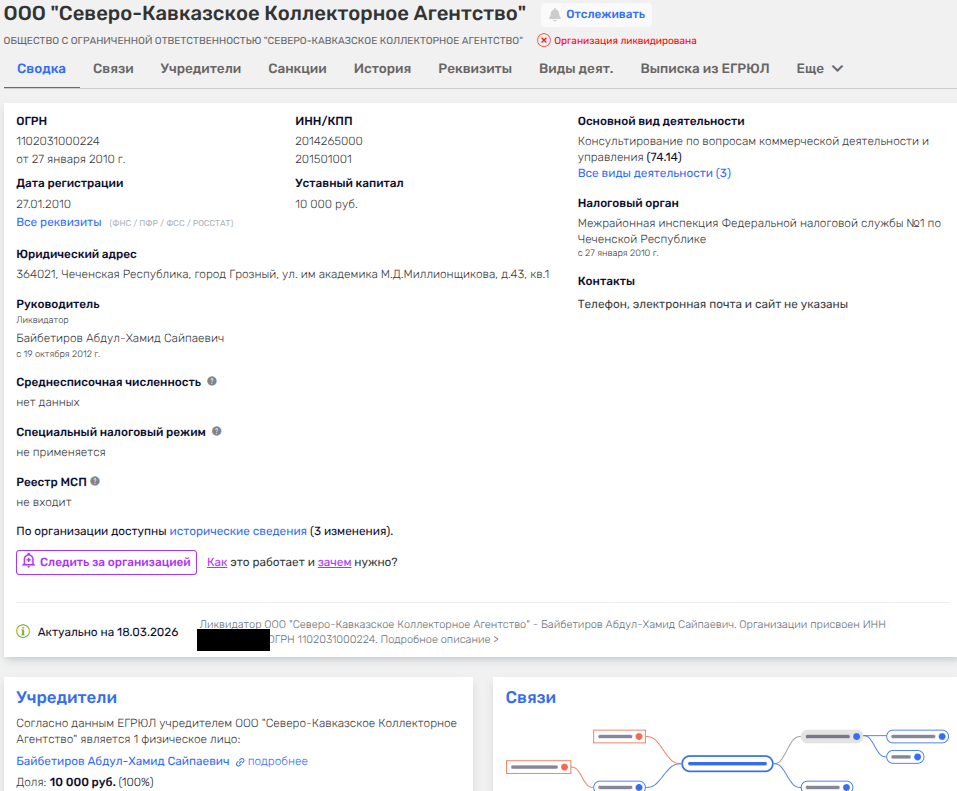Switch to the Связи tab
The width and height of the screenshot is (957, 791).
pos(113,69)
